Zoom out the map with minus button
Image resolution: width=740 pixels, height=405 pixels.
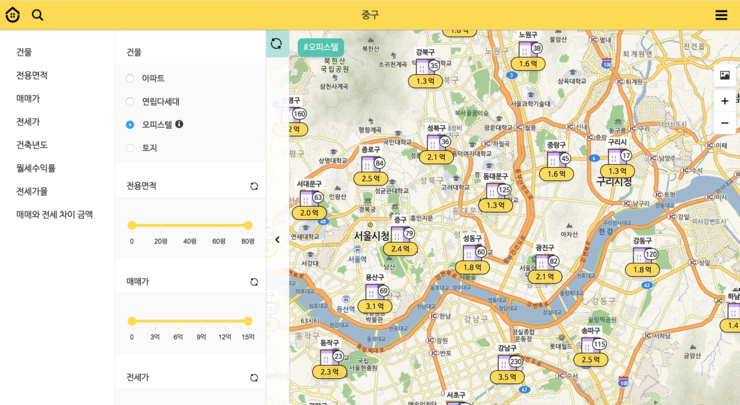(x=724, y=123)
